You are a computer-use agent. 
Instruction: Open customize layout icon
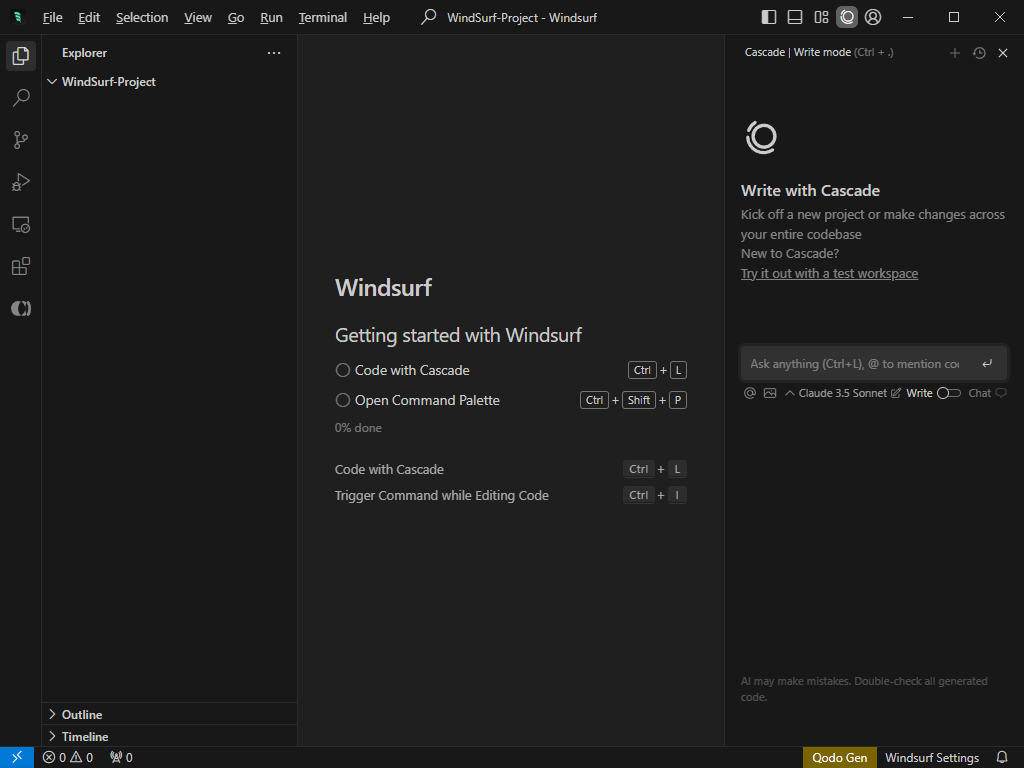pos(822,17)
